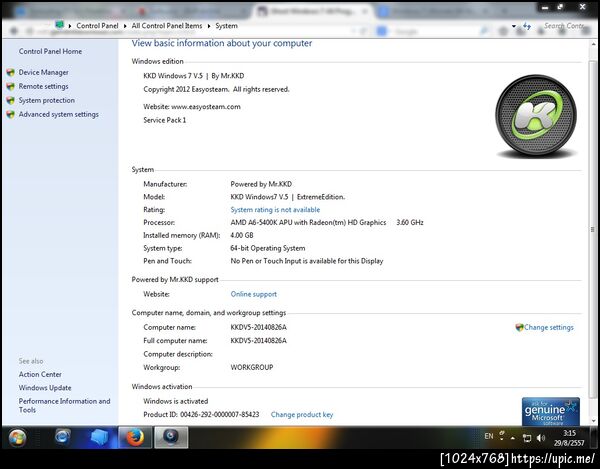Open the Windows Start menu orb
The height and width of the screenshot is (469, 600).
[17, 437]
